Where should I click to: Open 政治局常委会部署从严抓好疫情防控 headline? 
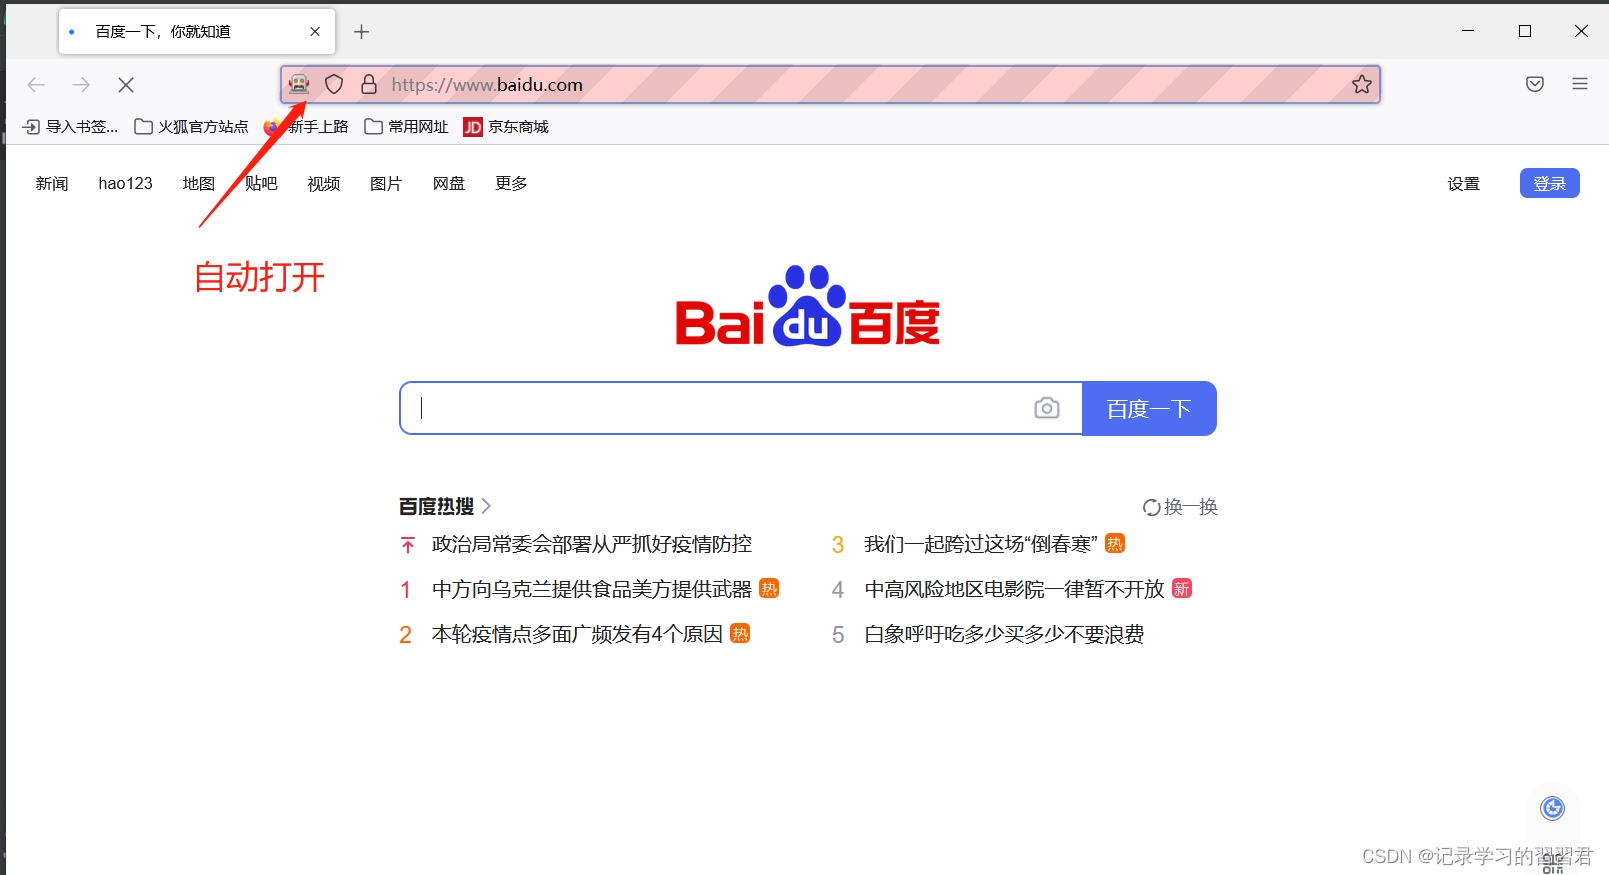tap(592, 545)
